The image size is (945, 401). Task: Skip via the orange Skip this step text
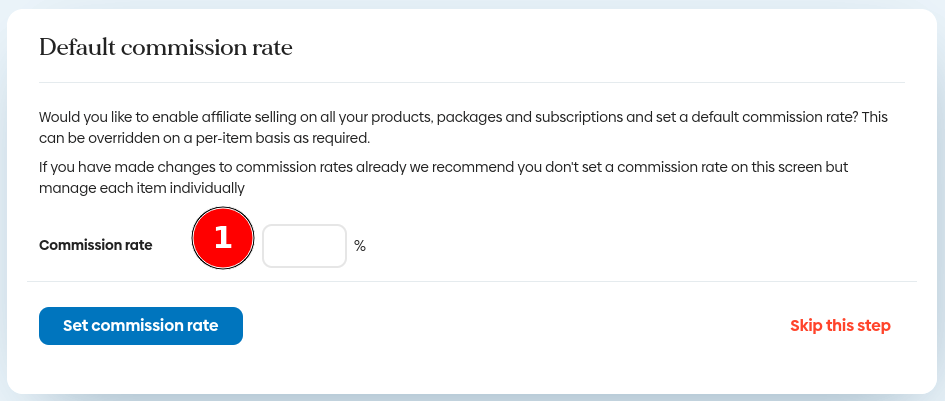coord(840,326)
